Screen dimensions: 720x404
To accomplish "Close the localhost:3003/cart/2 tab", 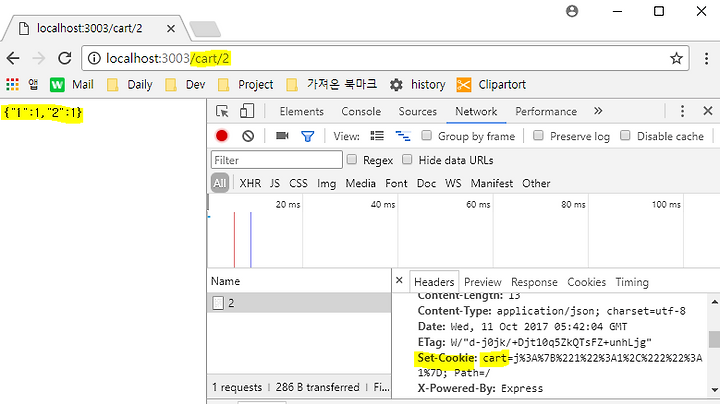I will click(171, 28).
